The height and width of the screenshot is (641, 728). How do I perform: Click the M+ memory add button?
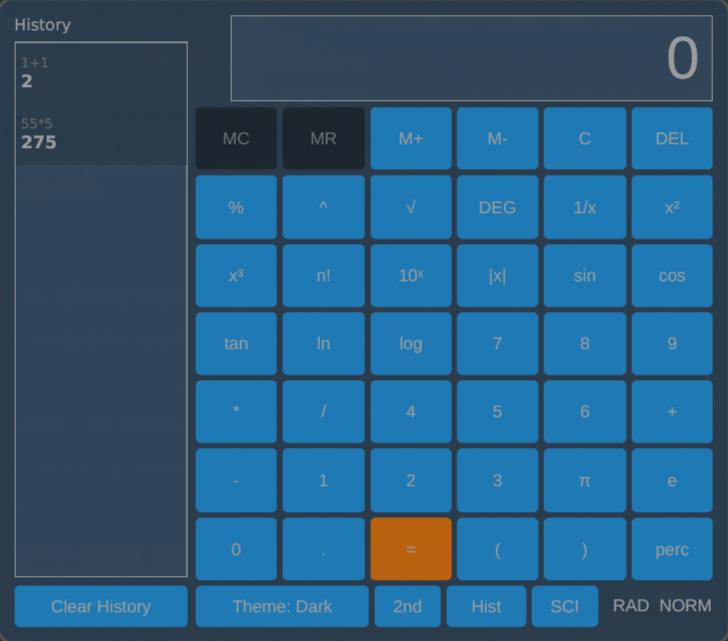coord(410,138)
